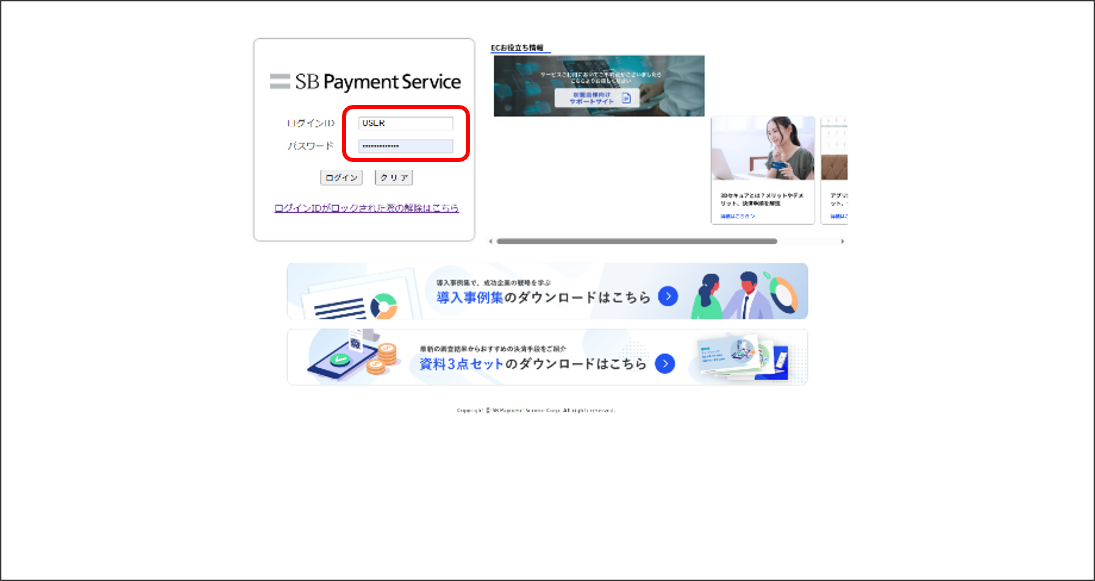Screen dimensions: 1095x581
Task: Click the document icon on the support site button
Action: point(626,98)
